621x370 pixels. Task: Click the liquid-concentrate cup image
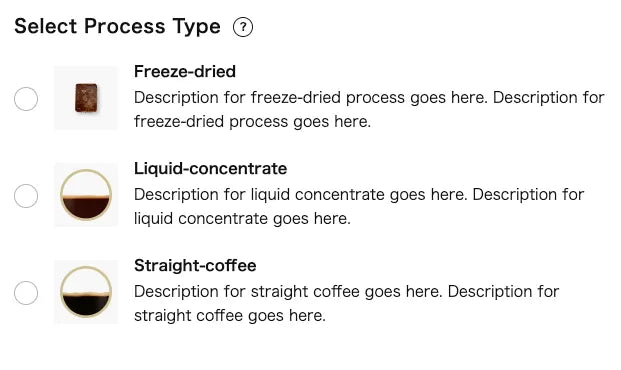[86, 195]
